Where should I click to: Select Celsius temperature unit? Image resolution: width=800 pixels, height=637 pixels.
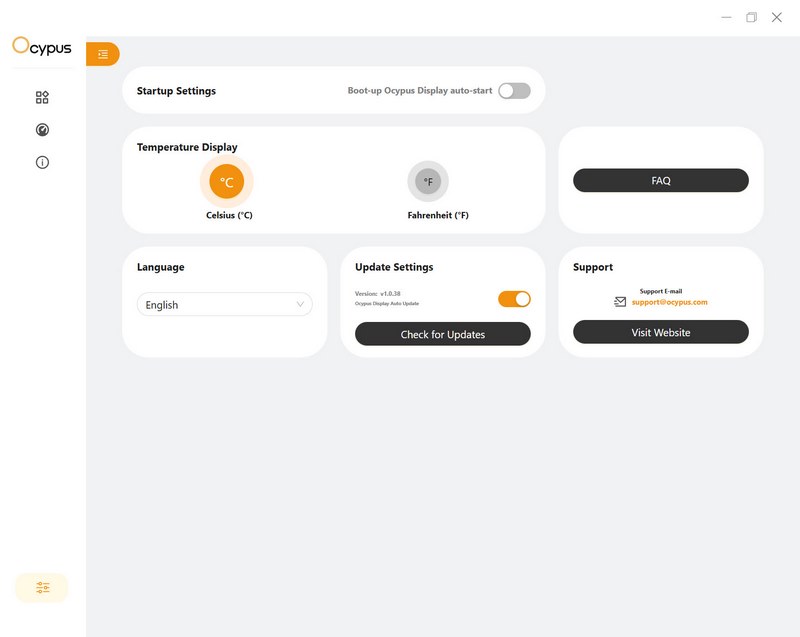click(227, 182)
